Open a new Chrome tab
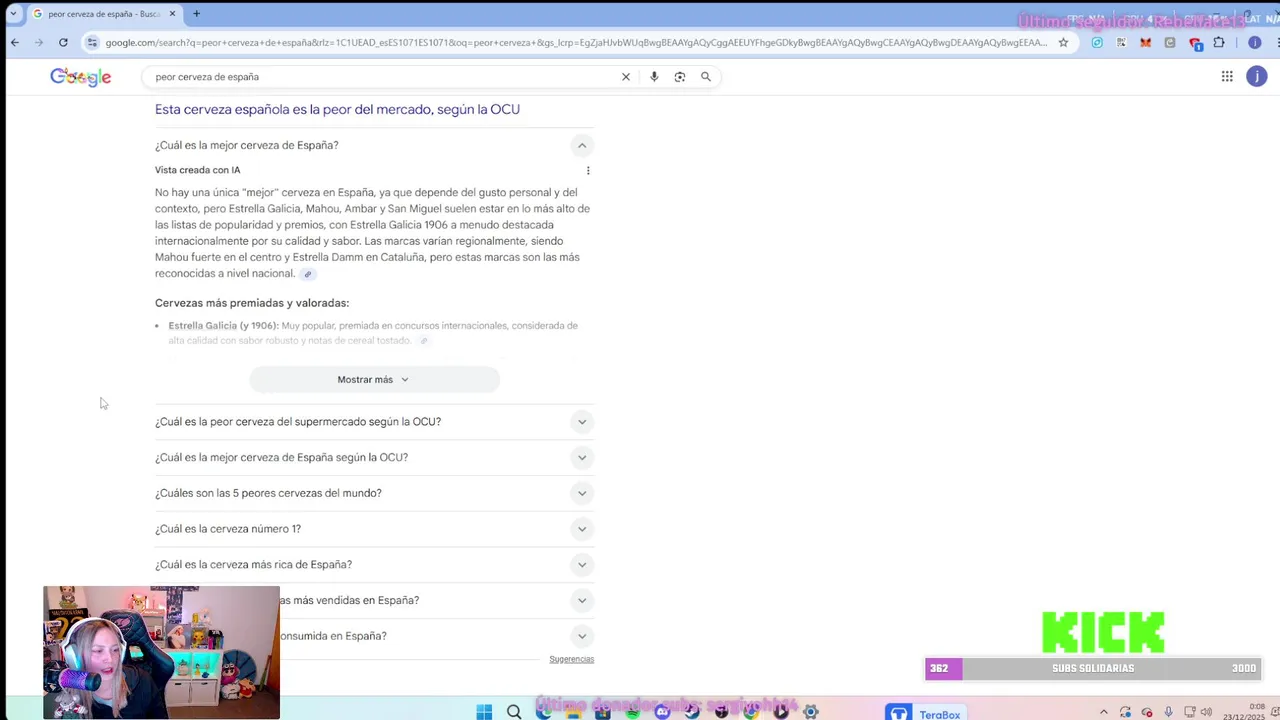Image resolution: width=1280 pixels, height=720 pixels. coord(196,14)
